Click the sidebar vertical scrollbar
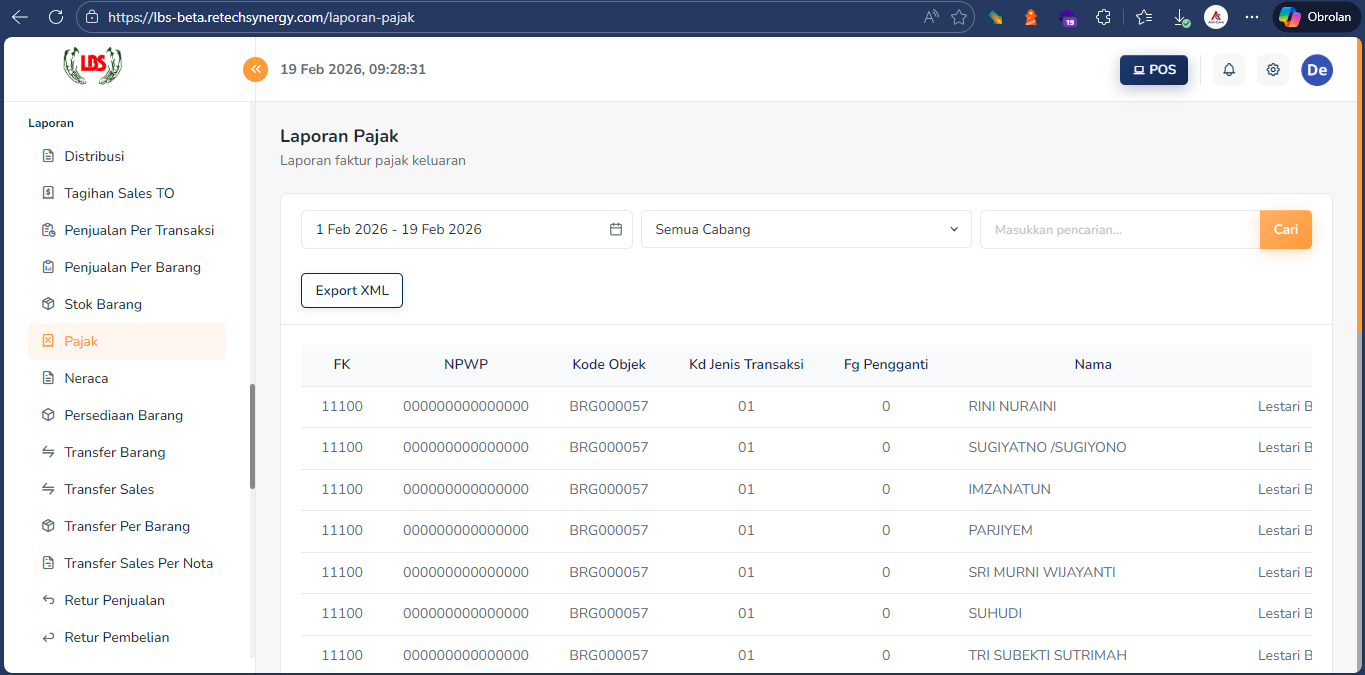Image resolution: width=1365 pixels, height=675 pixels. coord(252,437)
